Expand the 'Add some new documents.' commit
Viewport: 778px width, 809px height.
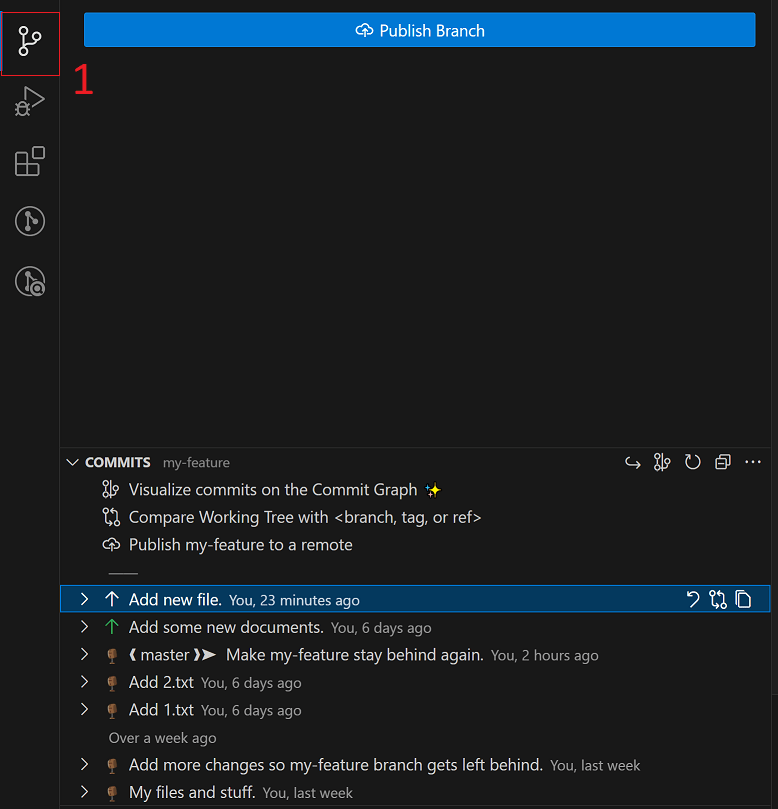85,627
